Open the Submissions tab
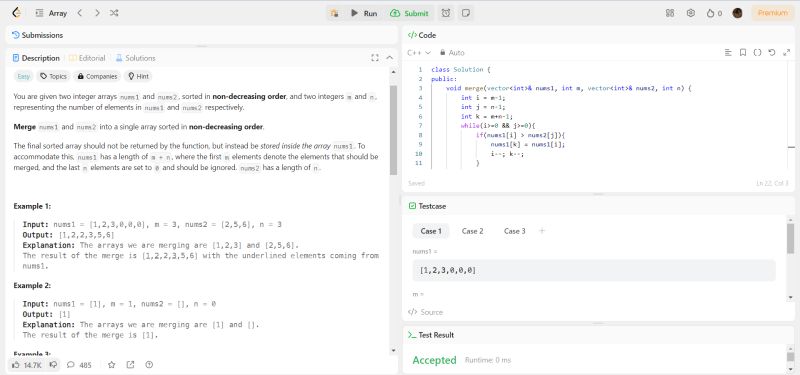The image size is (800, 375). point(37,35)
